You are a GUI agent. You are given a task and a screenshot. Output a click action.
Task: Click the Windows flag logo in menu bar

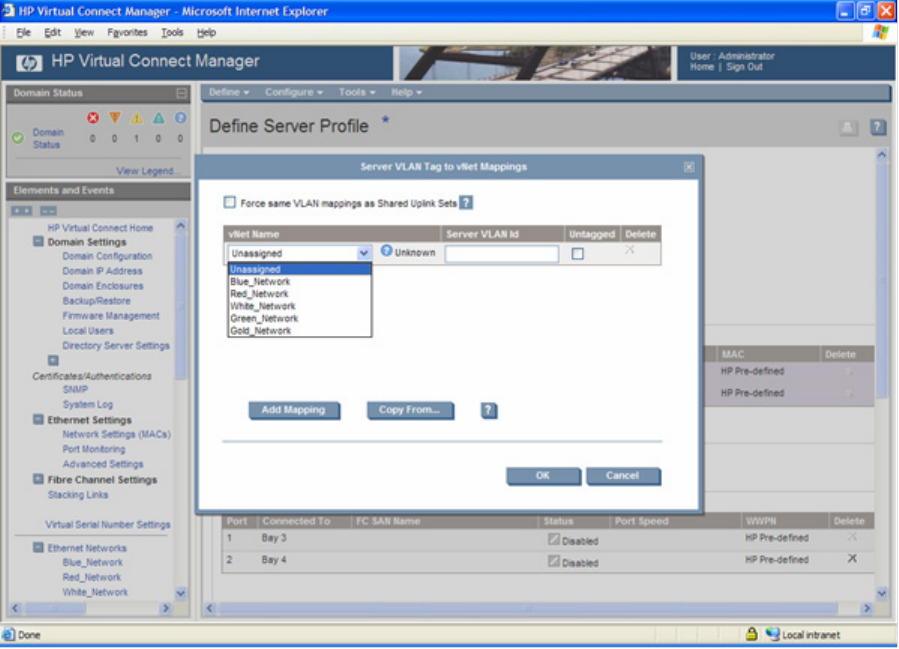click(x=880, y=33)
